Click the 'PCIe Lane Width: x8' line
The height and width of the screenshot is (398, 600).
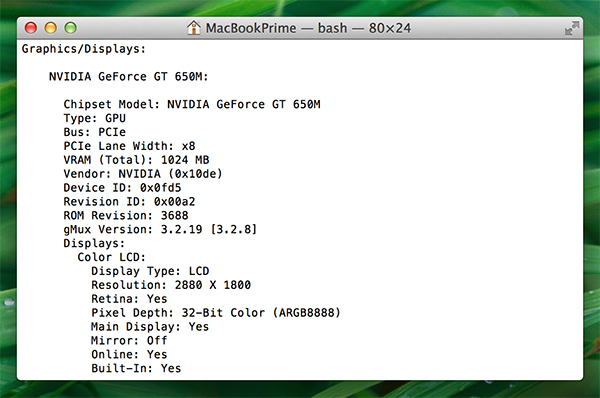(x=129, y=146)
